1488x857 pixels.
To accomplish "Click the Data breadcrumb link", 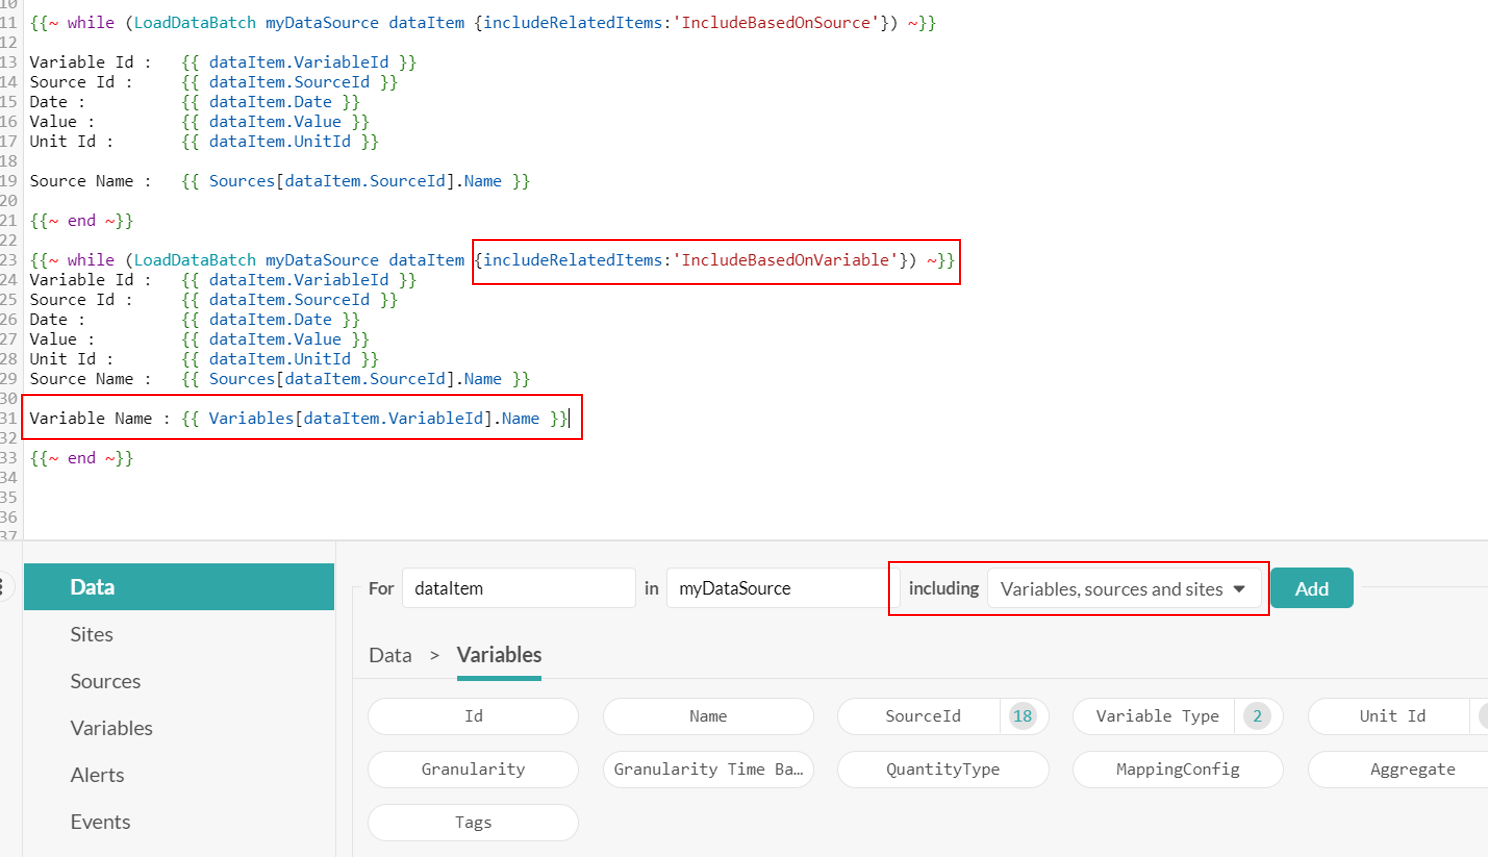I will pos(390,655).
